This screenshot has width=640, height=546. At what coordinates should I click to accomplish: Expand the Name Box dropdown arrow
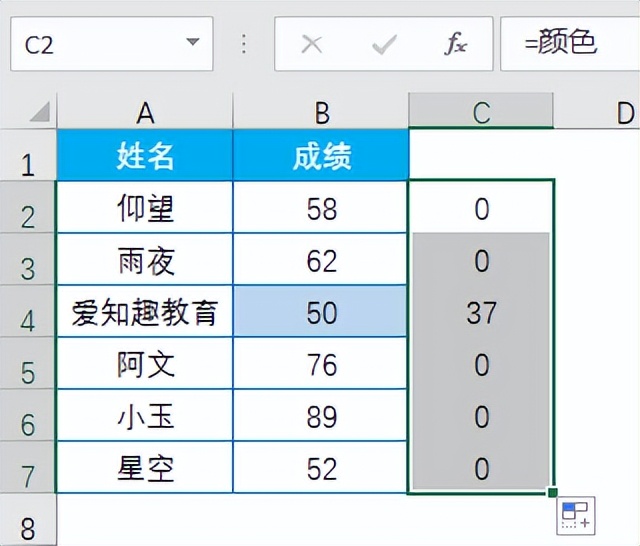192,41
